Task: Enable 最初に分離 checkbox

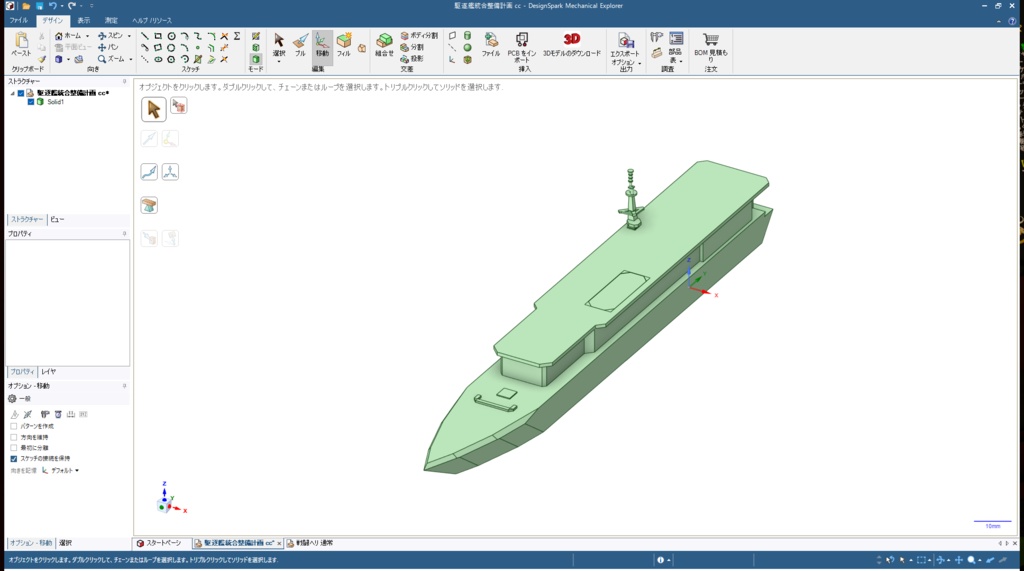Action: coord(14,448)
